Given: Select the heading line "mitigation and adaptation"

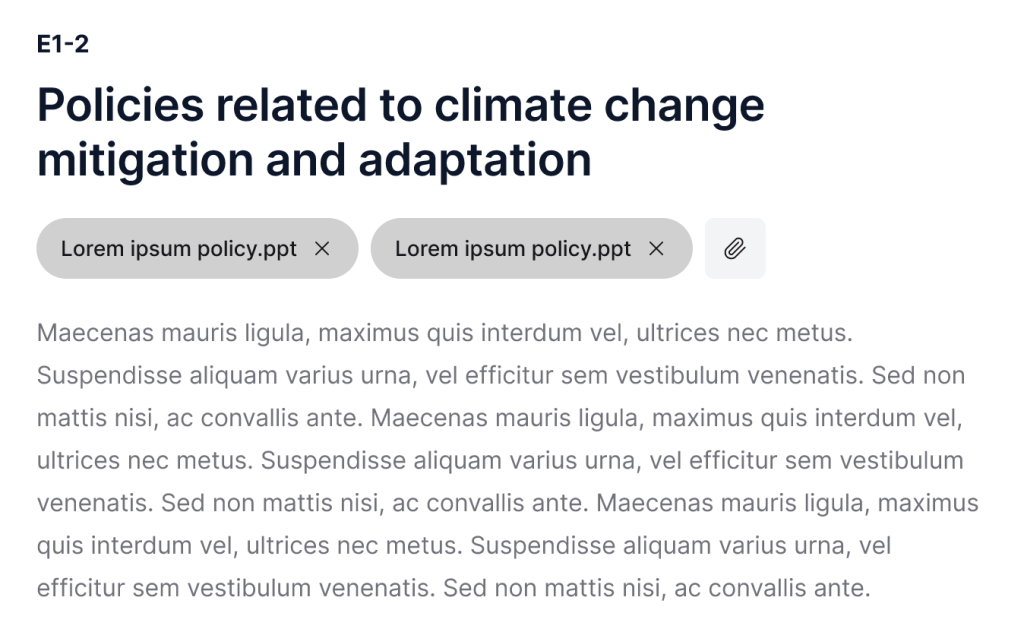Looking at the screenshot, I should coord(314,160).
